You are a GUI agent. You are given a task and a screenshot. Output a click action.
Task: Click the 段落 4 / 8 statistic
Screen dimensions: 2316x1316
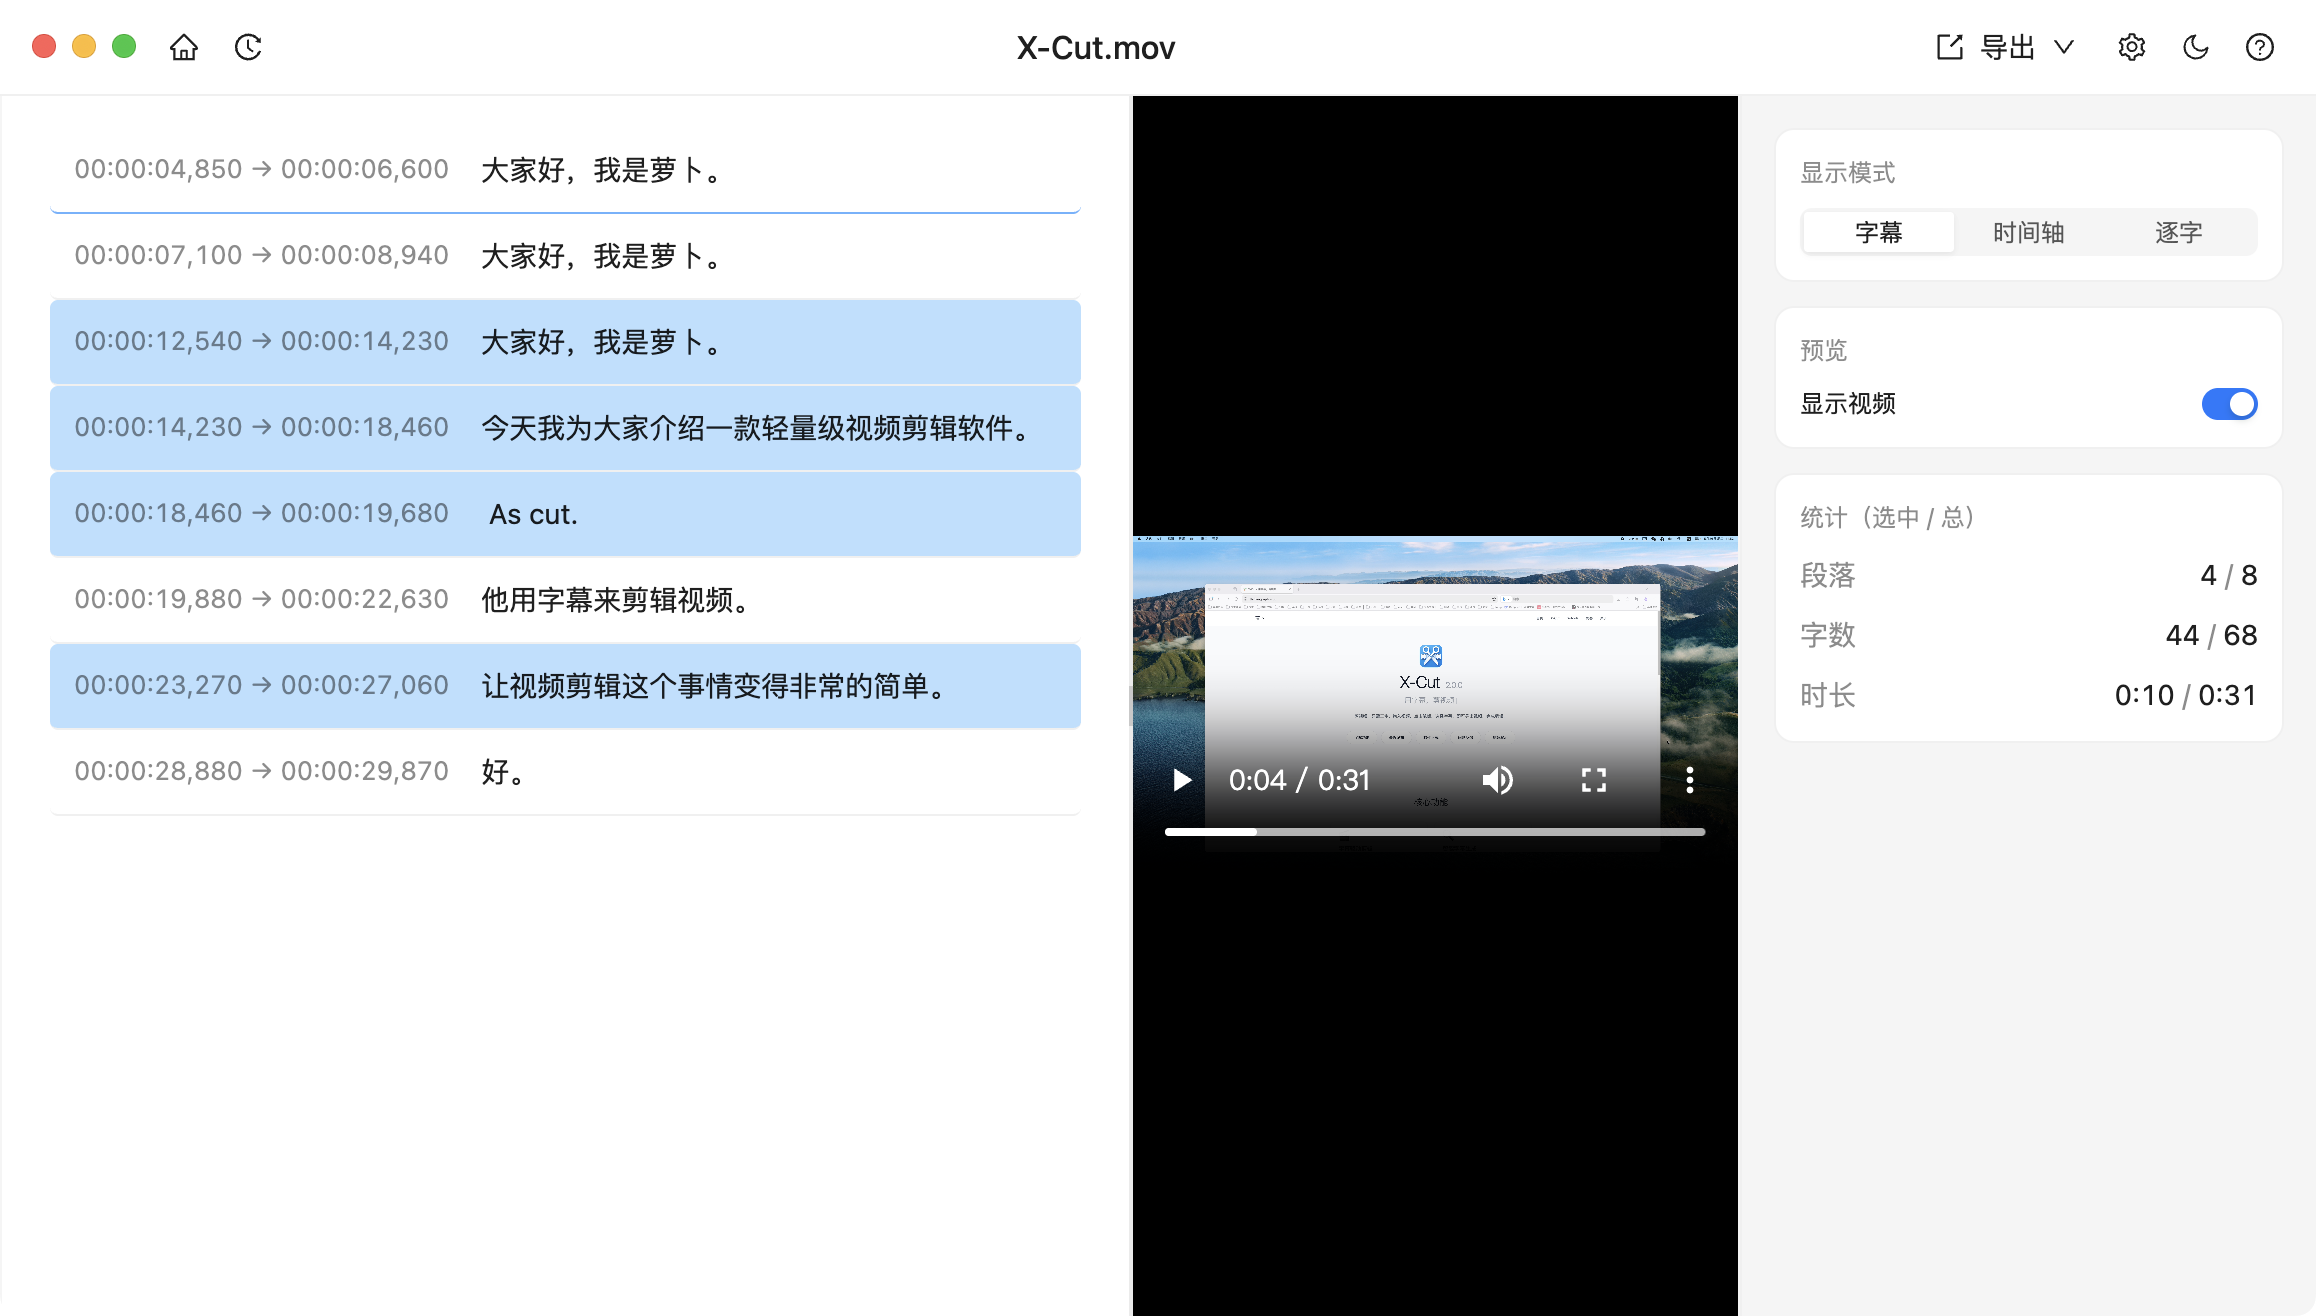[x=2028, y=575]
